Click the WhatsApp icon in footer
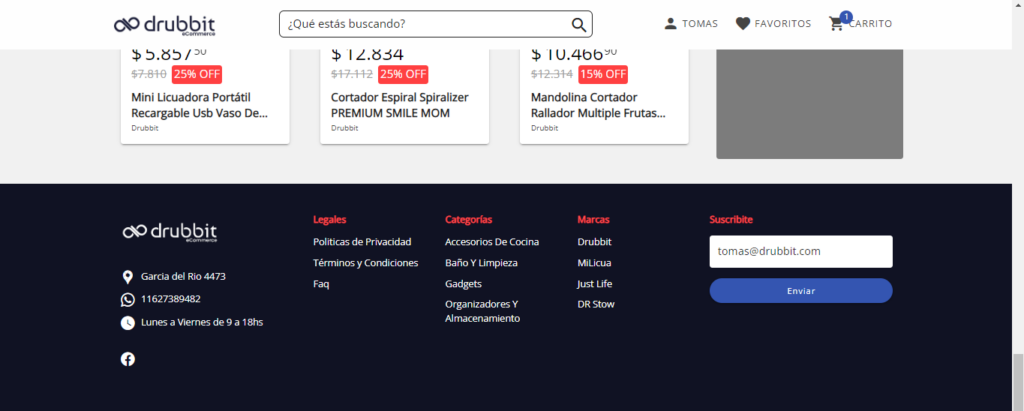 click(x=128, y=299)
